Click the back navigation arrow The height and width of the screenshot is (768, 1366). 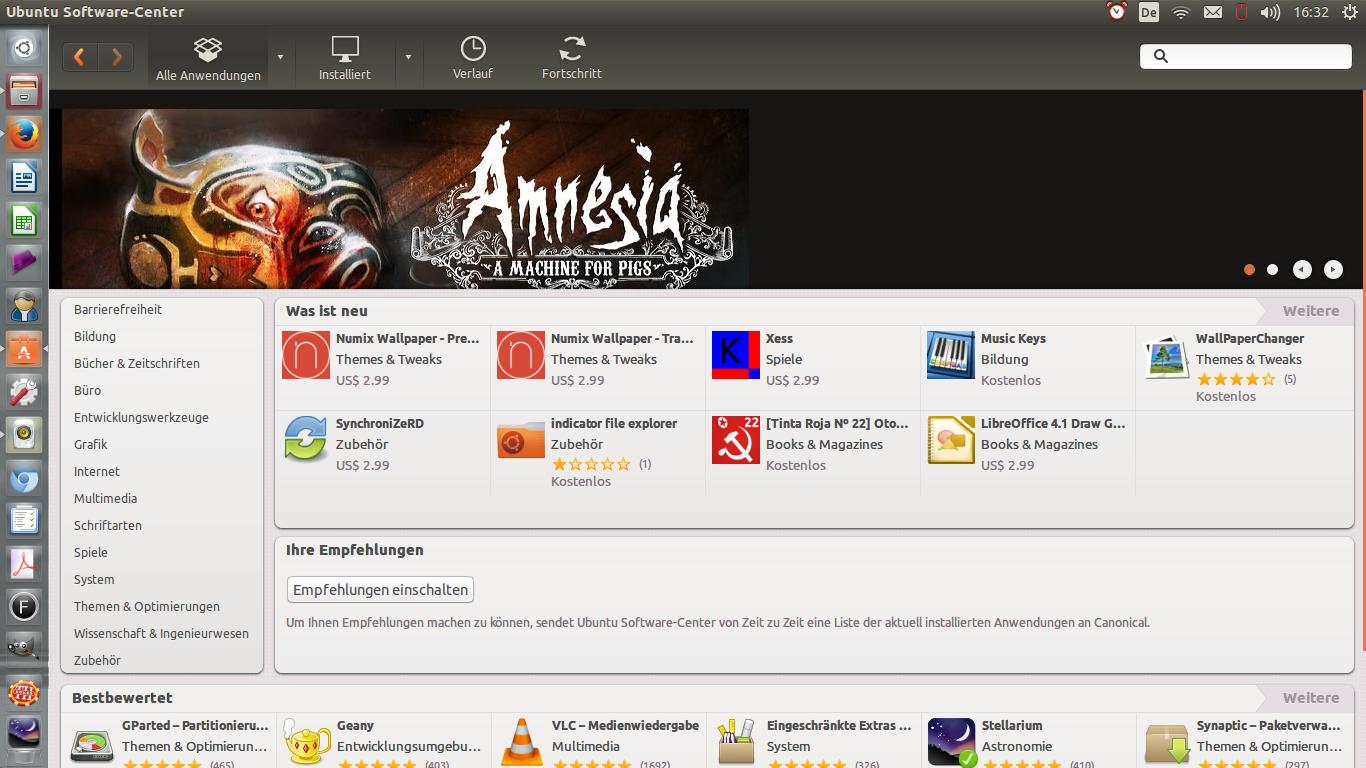[x=80, y=57]
